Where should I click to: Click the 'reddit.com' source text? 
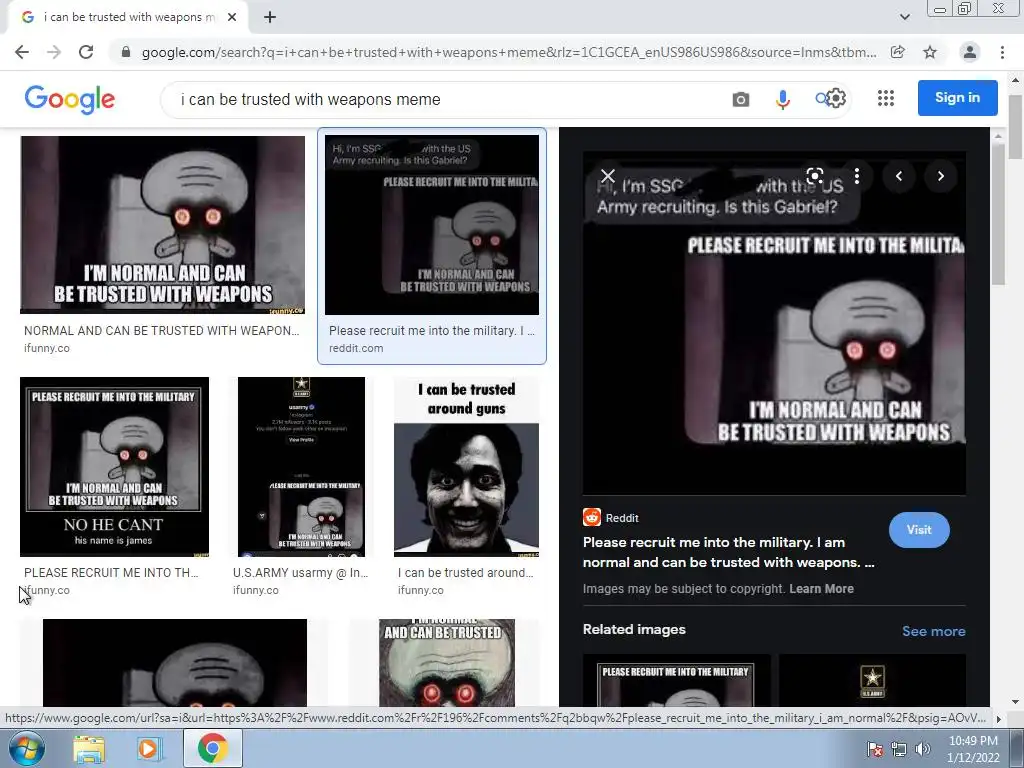(356, 348)
